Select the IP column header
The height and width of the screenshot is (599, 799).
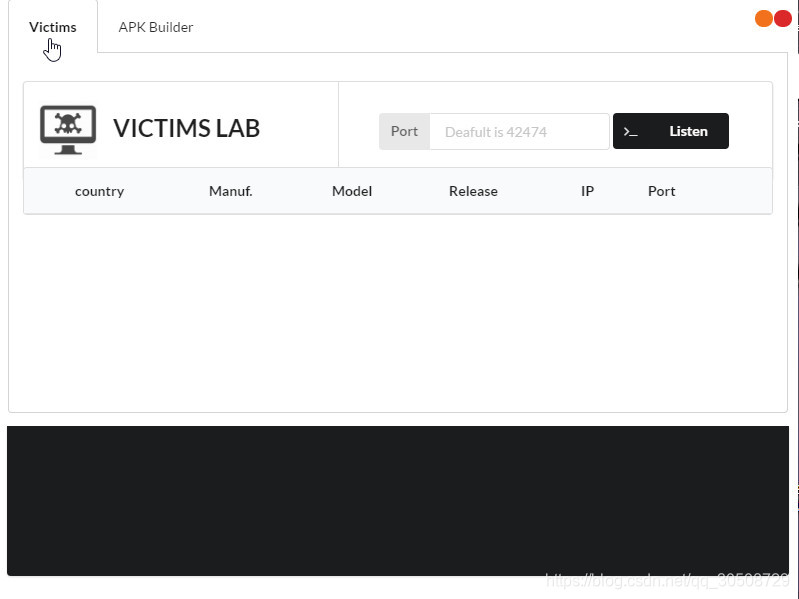tap(588, 192)
